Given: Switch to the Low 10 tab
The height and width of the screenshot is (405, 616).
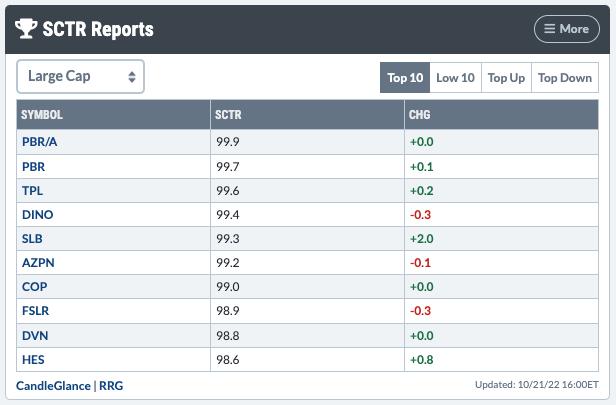Looking at the screenshot, I should pos(455,78).
